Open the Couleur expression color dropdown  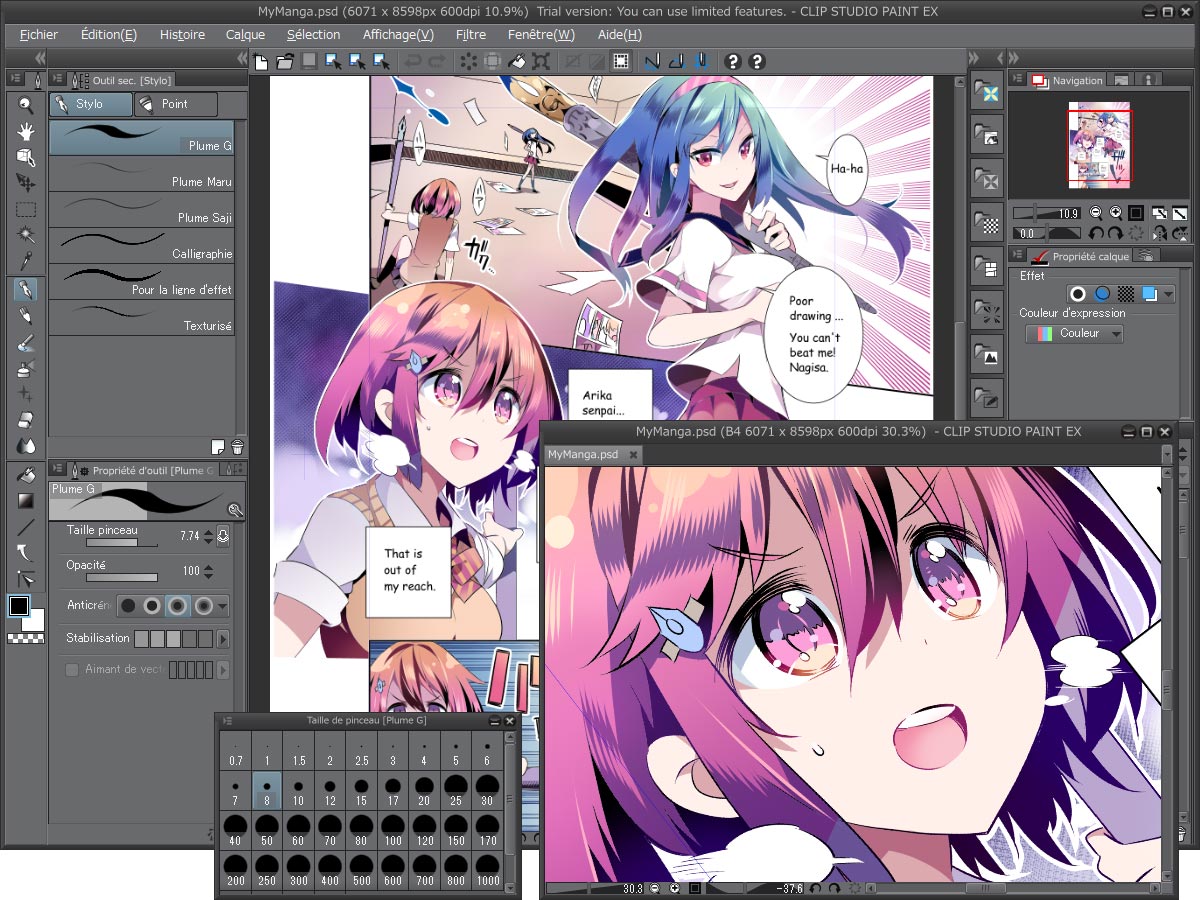coord(1075,334)
